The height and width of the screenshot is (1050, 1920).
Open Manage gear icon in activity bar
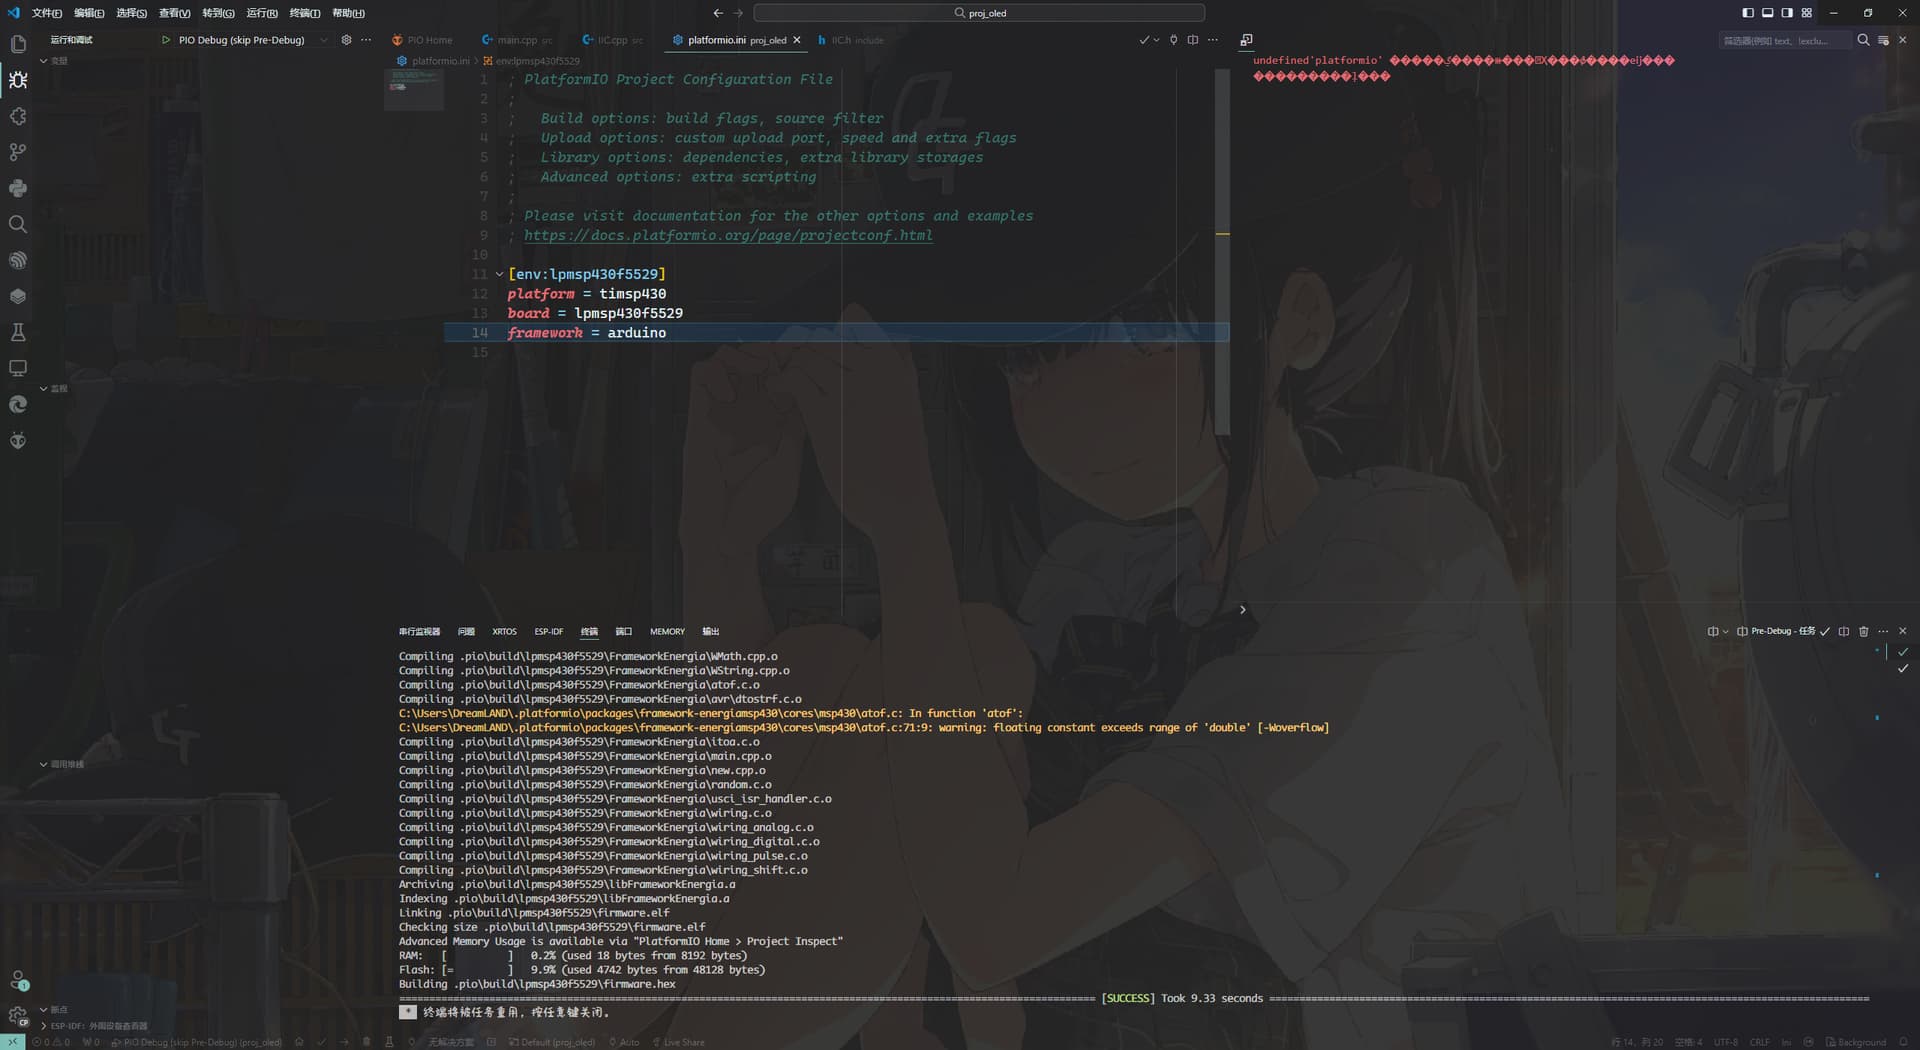pos(18,1016)
